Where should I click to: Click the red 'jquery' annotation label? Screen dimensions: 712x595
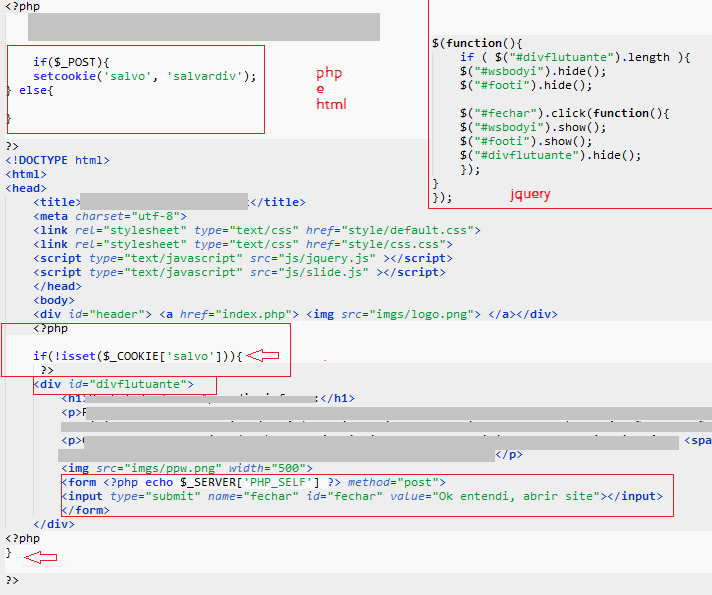[530, 194]
